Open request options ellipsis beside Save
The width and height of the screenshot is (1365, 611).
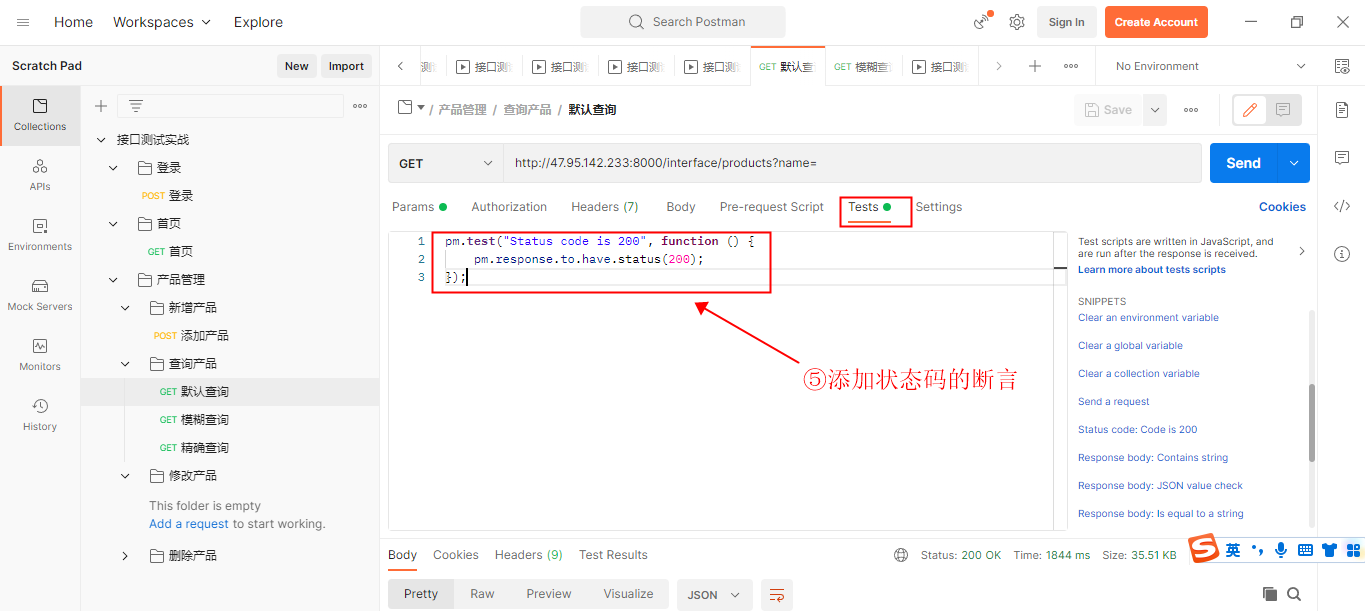1191,110
